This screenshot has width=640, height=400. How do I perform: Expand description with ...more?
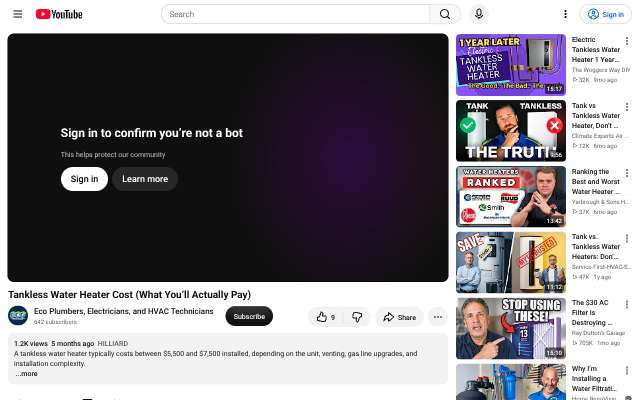click(27, 374)
